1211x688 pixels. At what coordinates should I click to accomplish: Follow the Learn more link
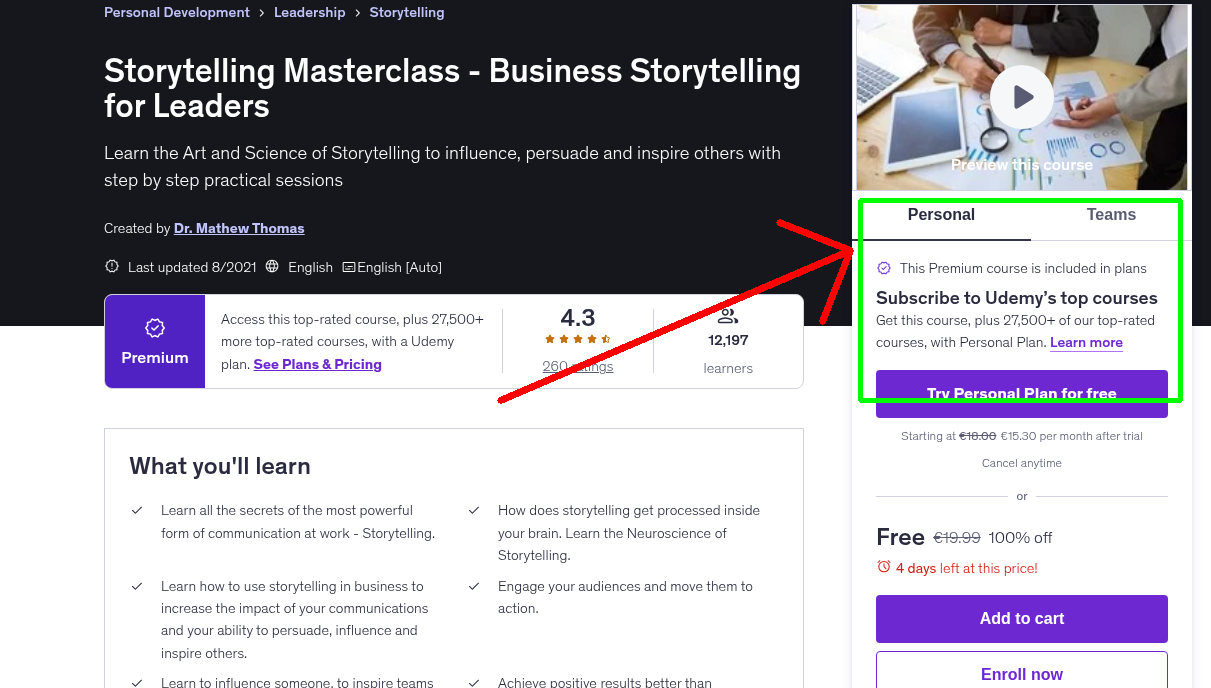pos(1086,342)
